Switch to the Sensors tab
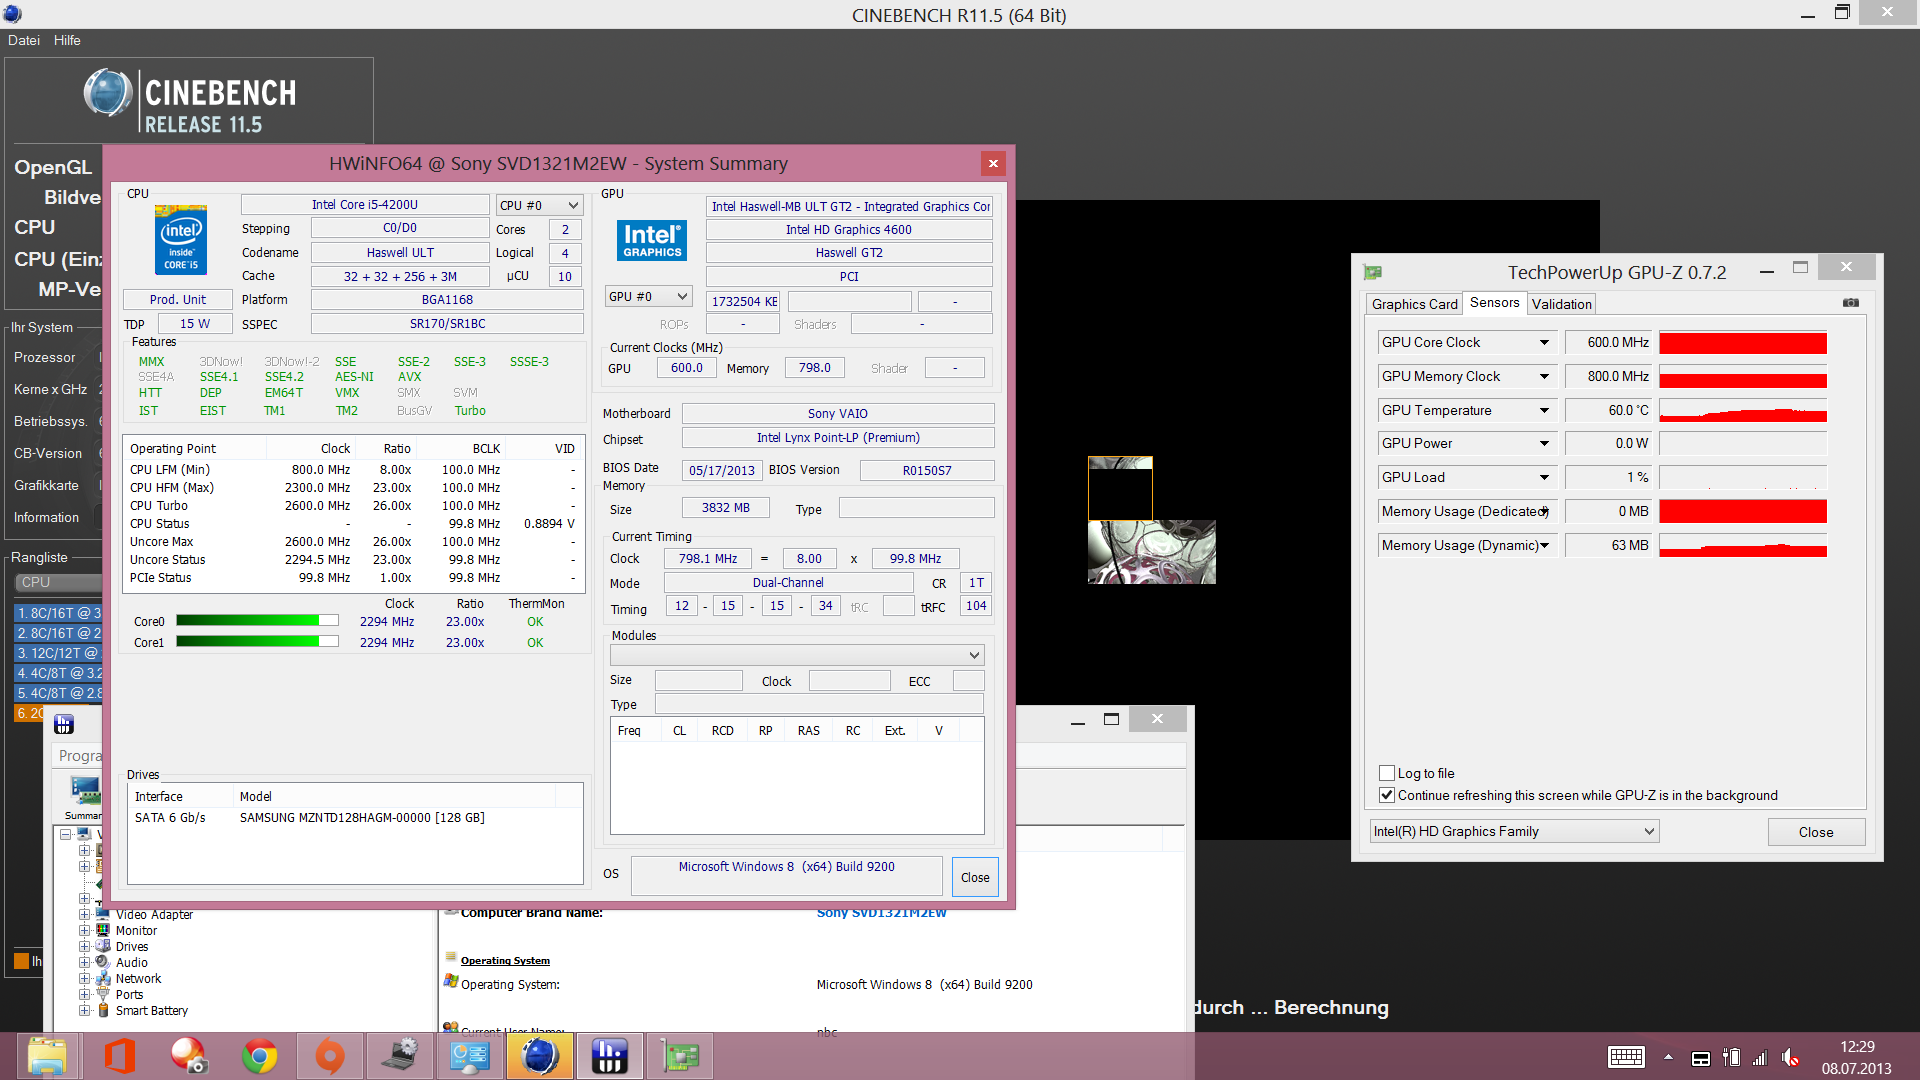 1494,302
